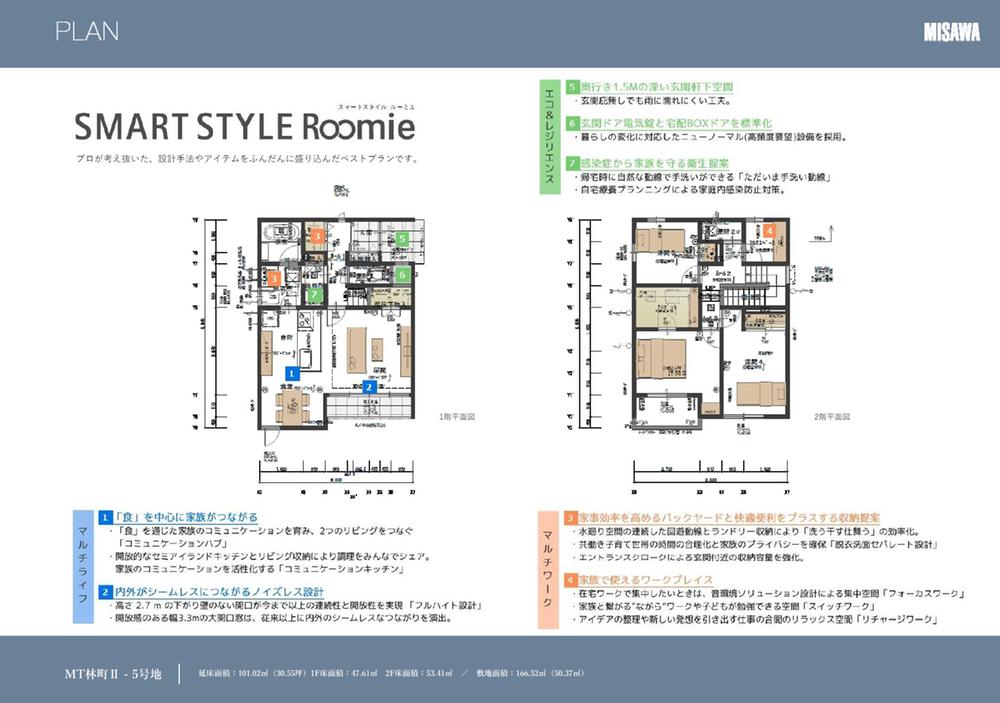1000x703 pixels.
Task: Click the bullet line mentioning 「コミュニケーションキッチン」
Action: coord(261,568)
